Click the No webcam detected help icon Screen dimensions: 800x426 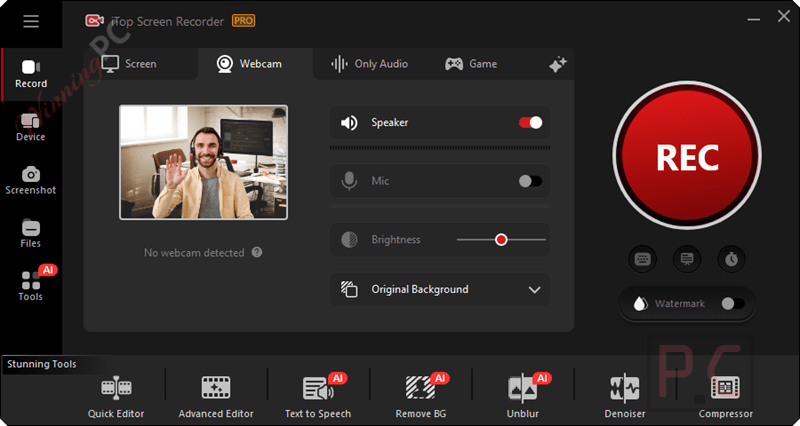click(x=257, y=252)
